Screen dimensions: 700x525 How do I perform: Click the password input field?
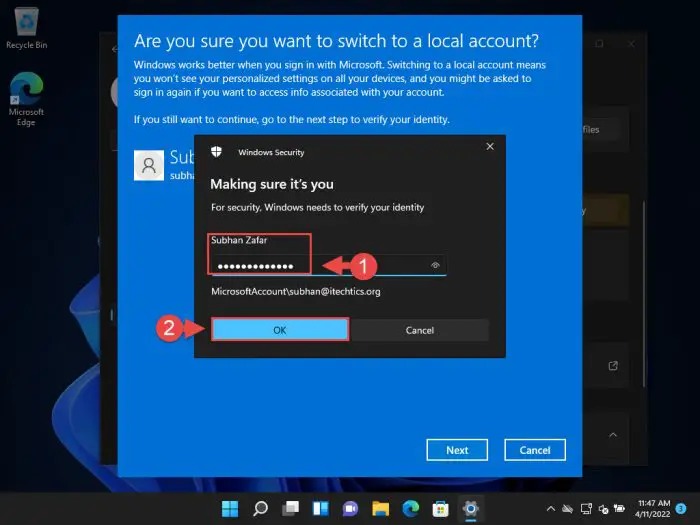pos(320,266)
